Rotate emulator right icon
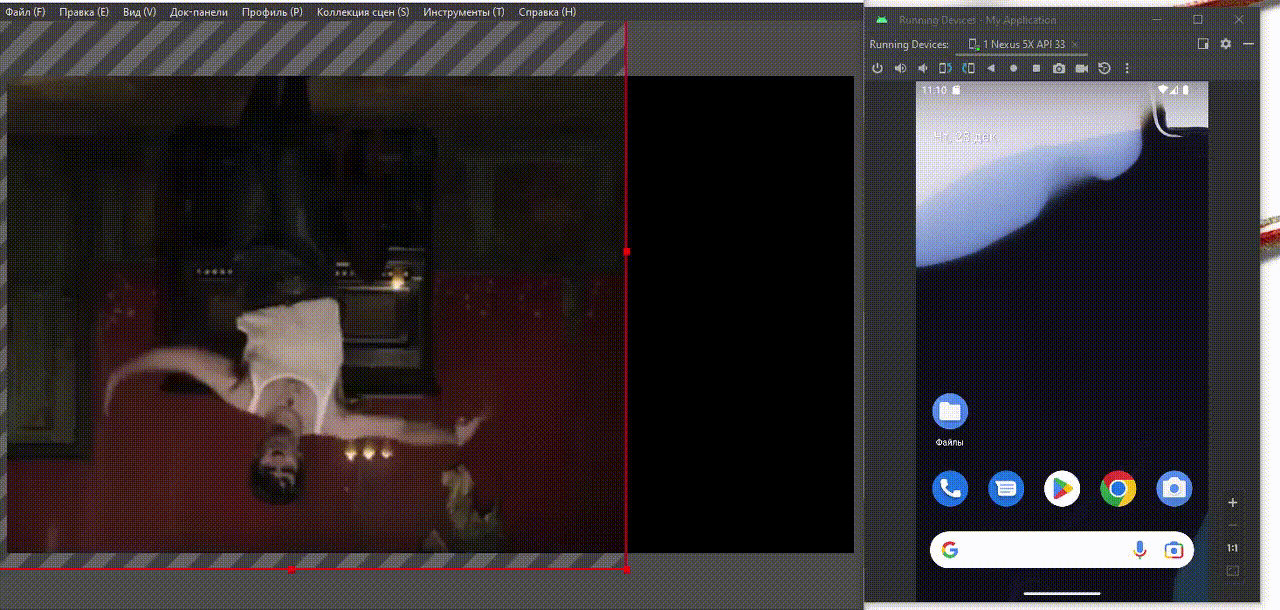Screen dimensions: 1280x610 [x=968, y=68]
